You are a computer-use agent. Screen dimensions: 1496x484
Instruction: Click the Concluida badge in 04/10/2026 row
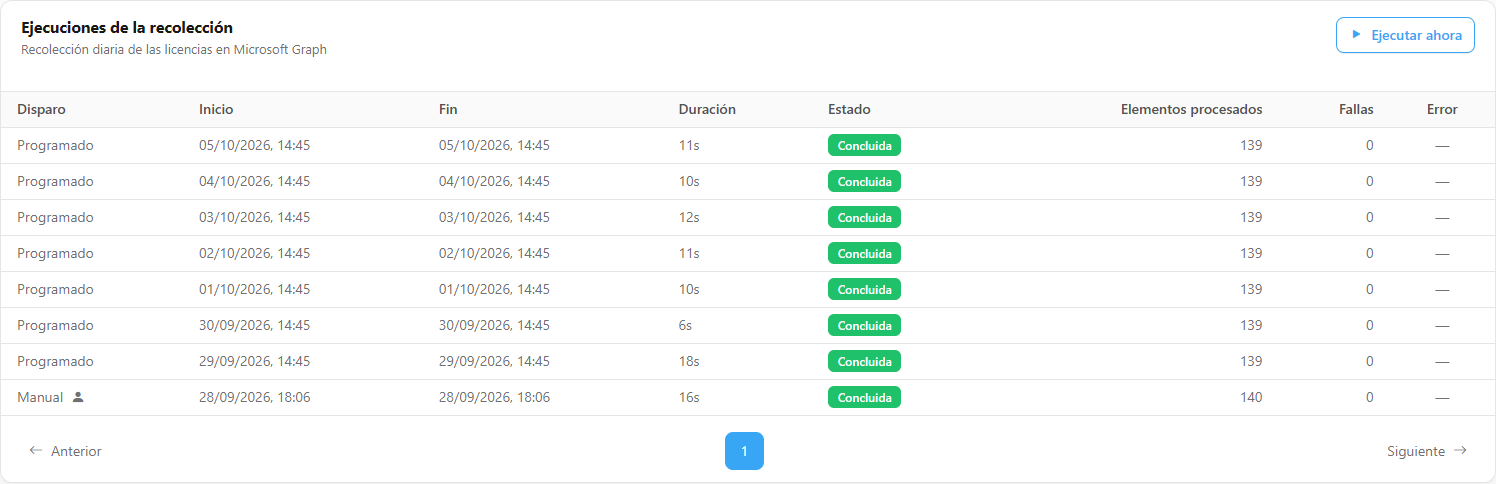[864, 181]
